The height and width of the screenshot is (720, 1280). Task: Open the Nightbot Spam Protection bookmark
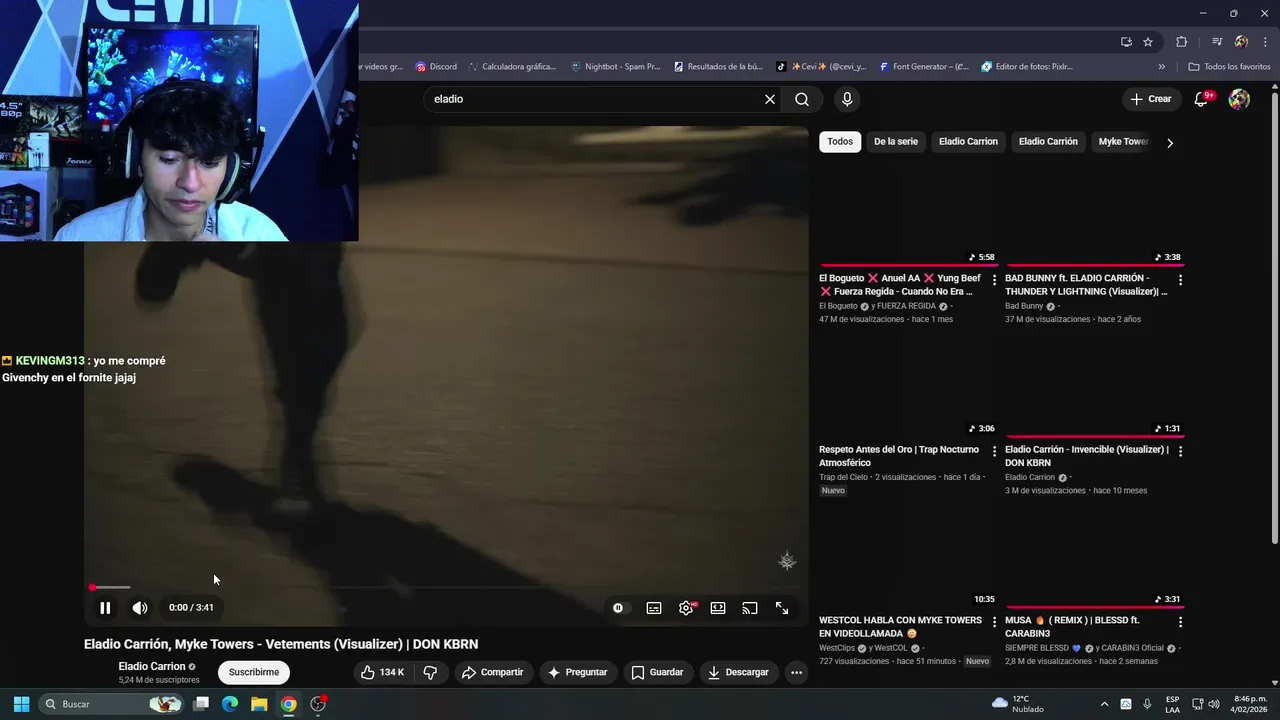pos(615,67)
